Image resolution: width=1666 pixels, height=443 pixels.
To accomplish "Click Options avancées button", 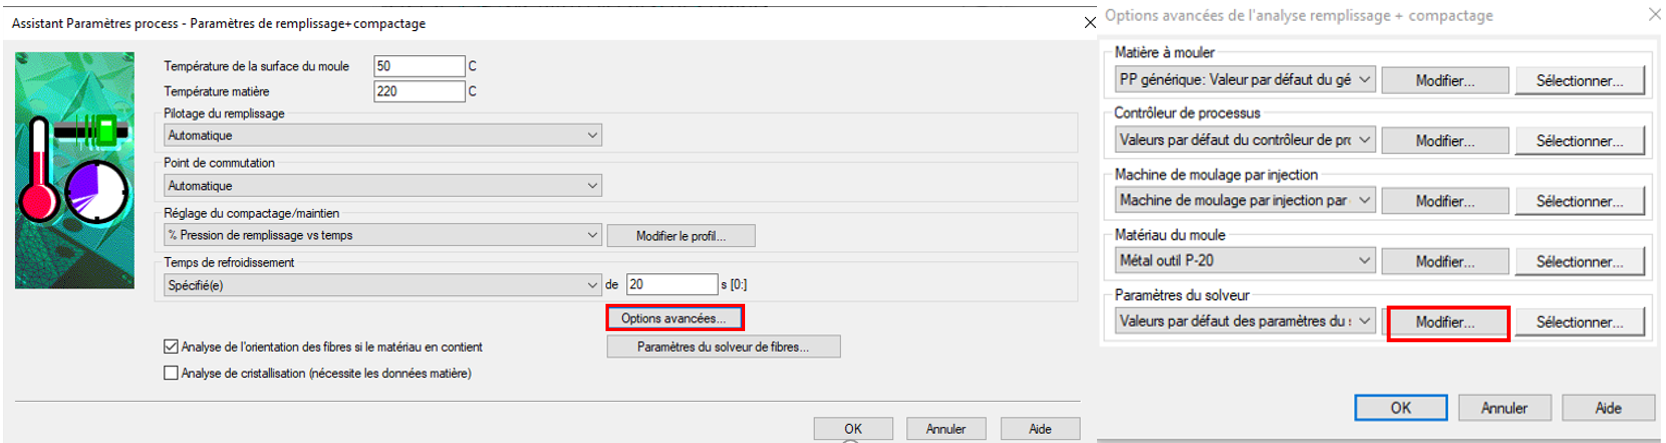I will pyautogui.click(x=674, y=318).
